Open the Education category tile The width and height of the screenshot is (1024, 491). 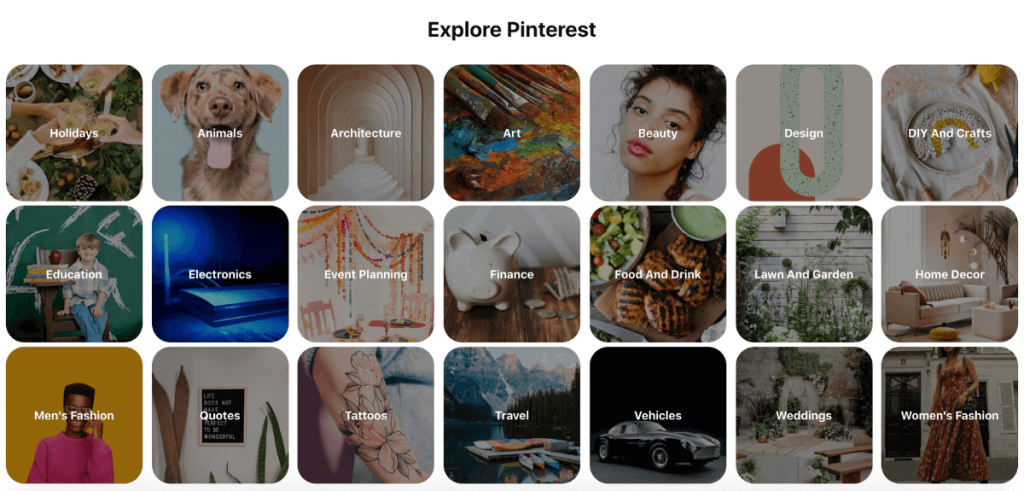coord(74,274)
